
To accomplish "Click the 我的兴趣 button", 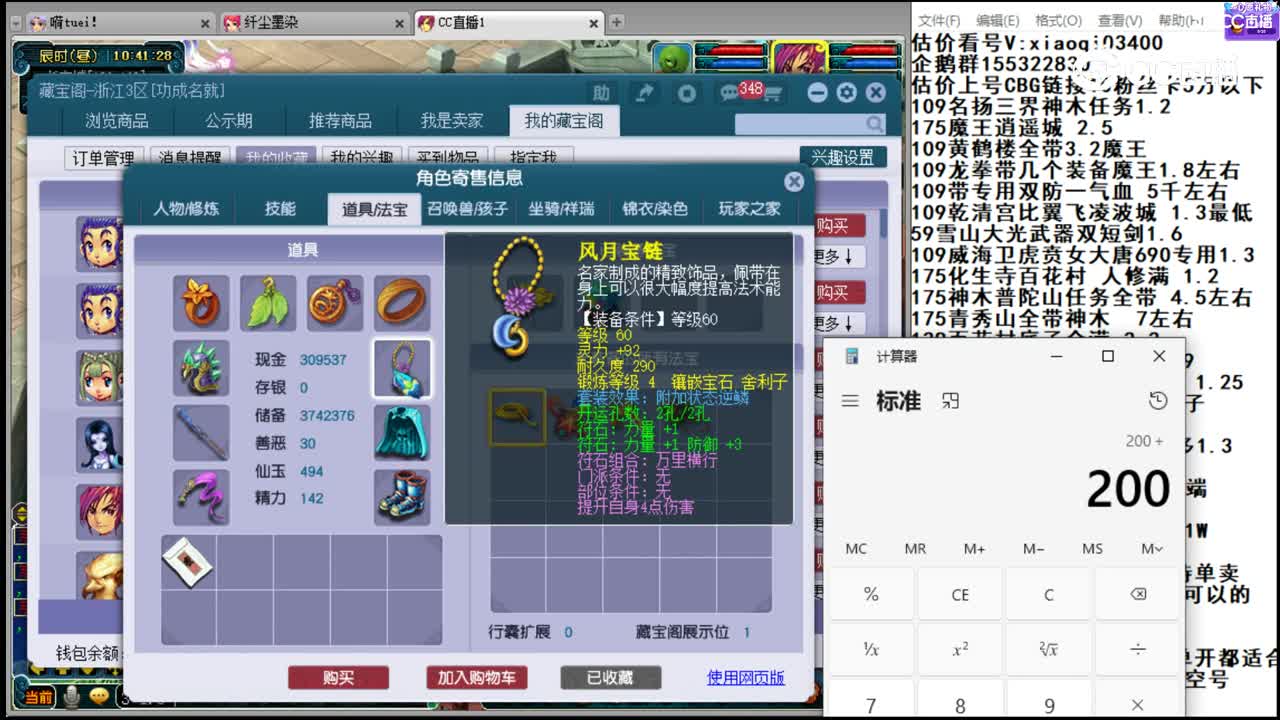I will [x=362, y=158].
